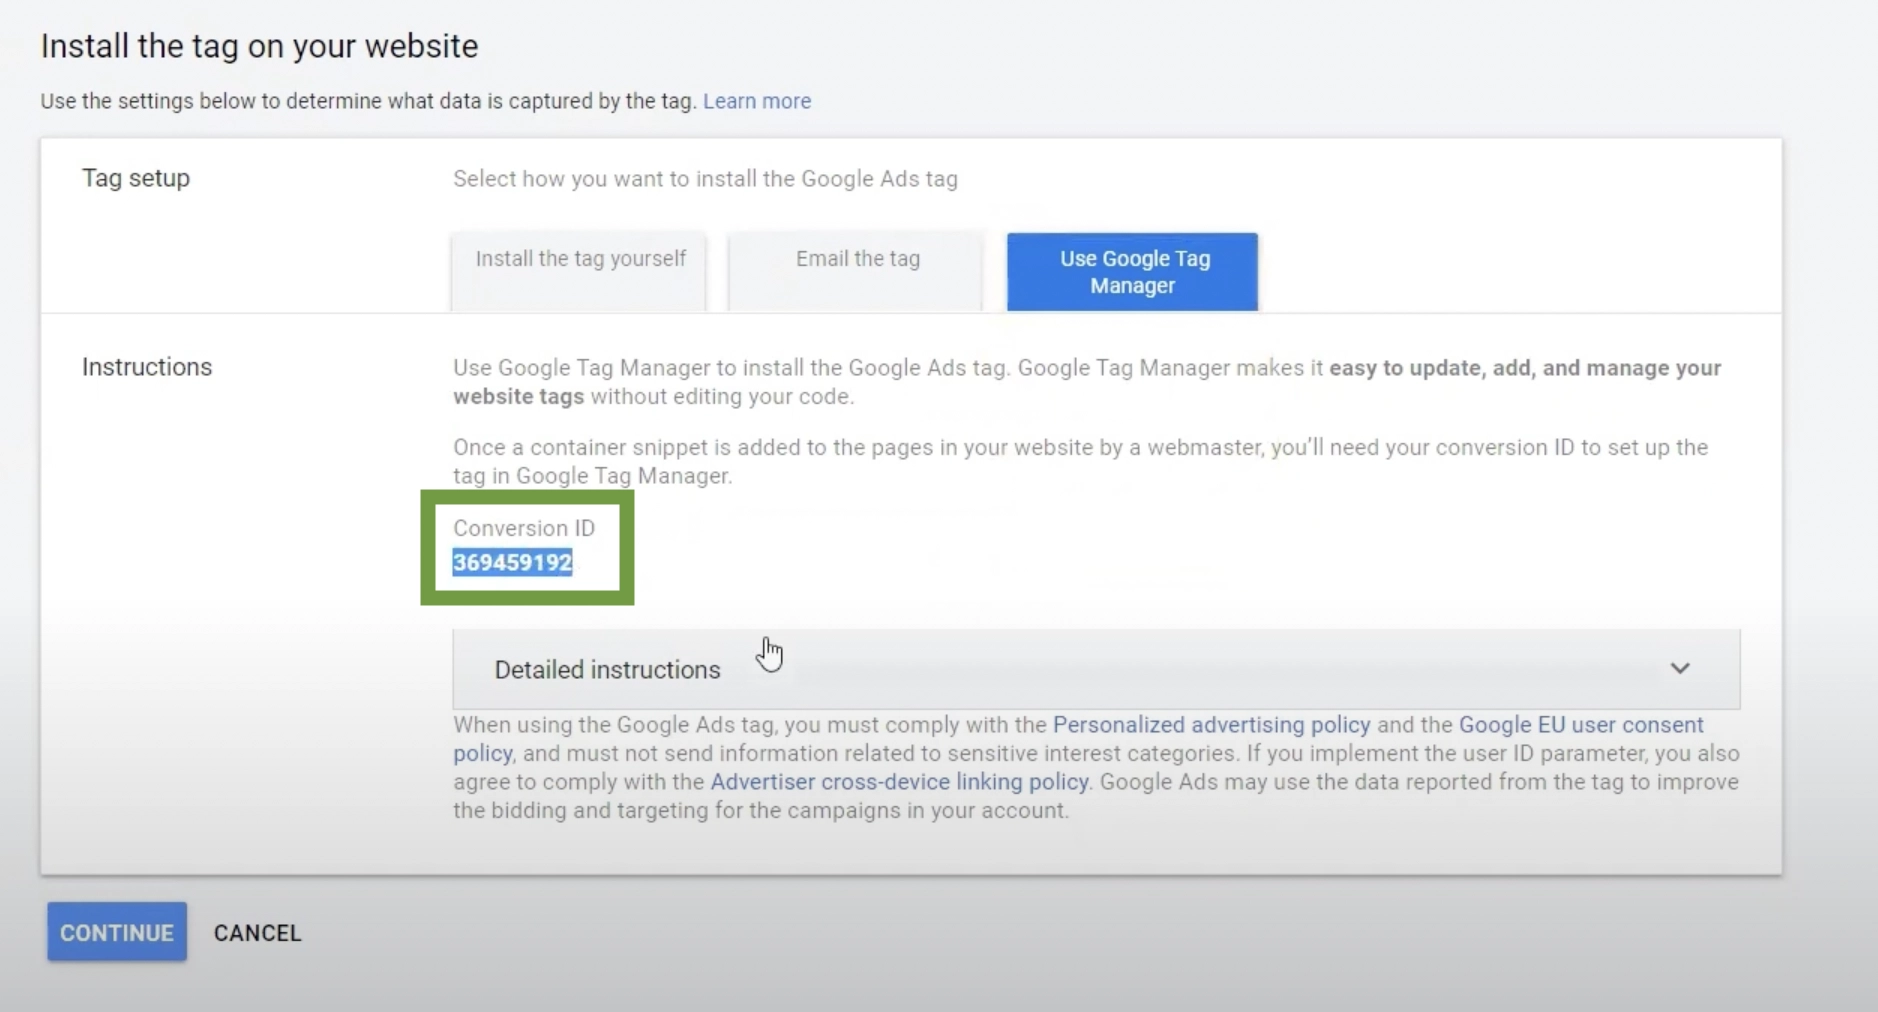
Task: Open Personalized advertising policy link
Action: click(1211, 724)
